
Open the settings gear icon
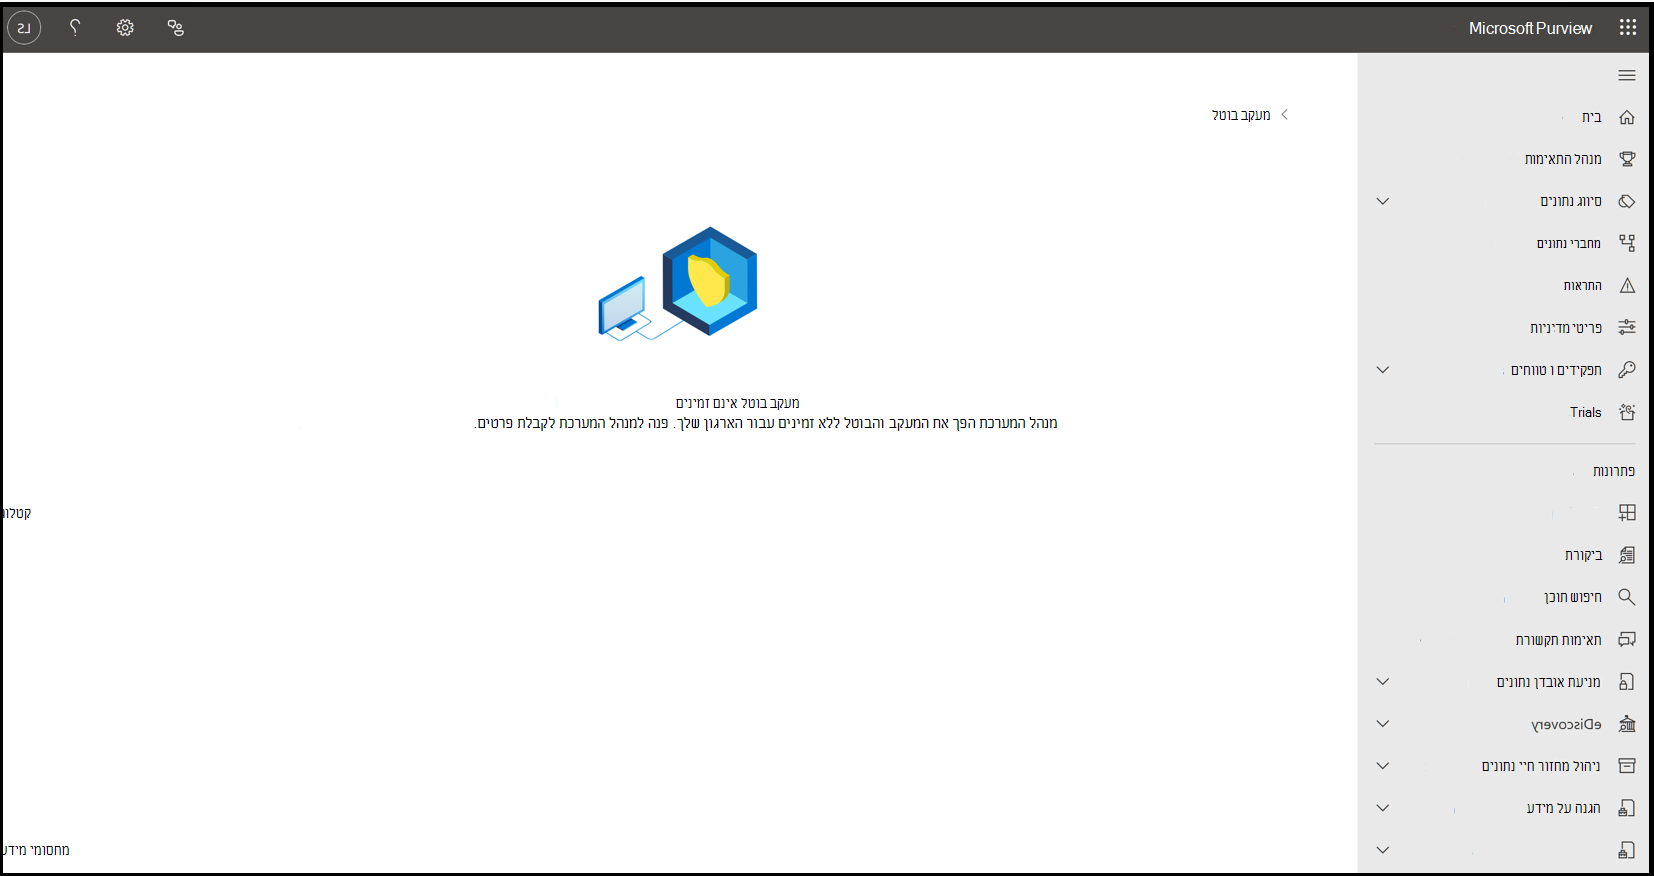[x=125, y=28]
